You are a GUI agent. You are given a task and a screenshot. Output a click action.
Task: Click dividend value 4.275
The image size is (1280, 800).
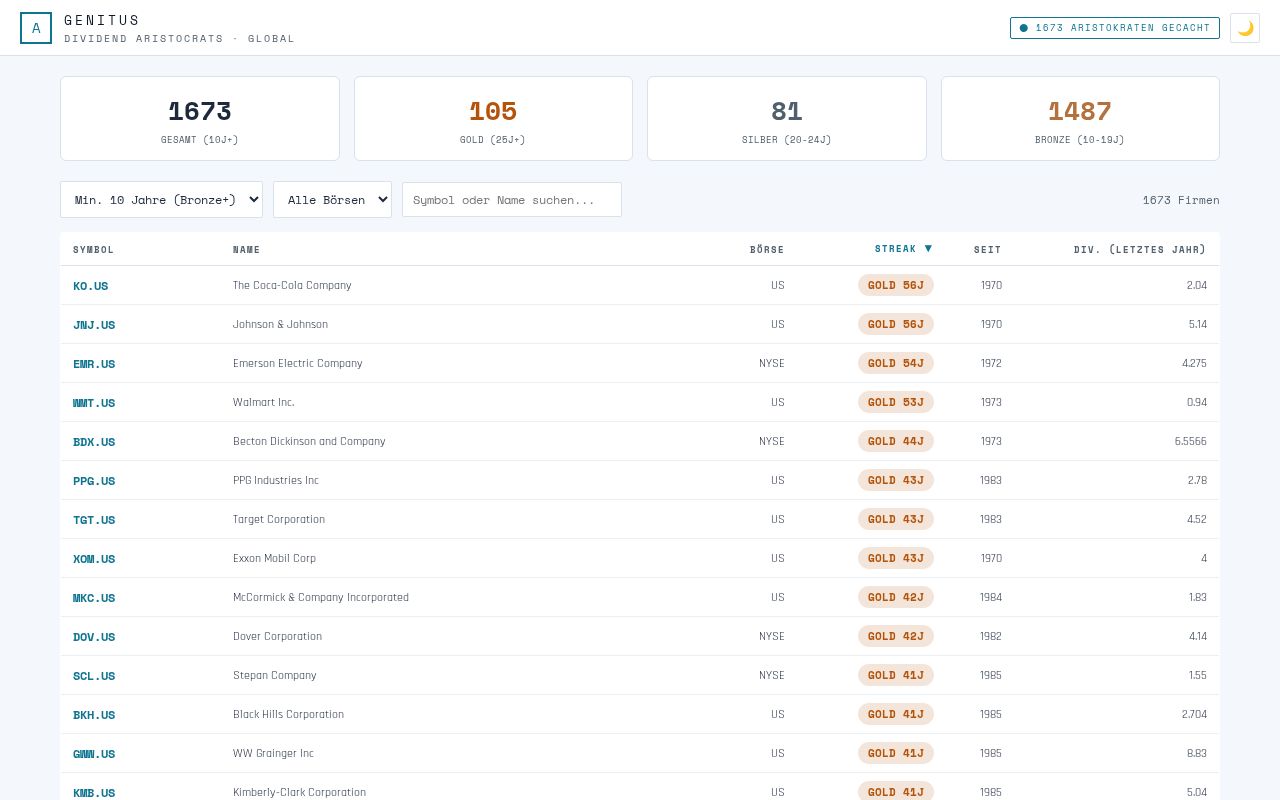coord(1194,363)
